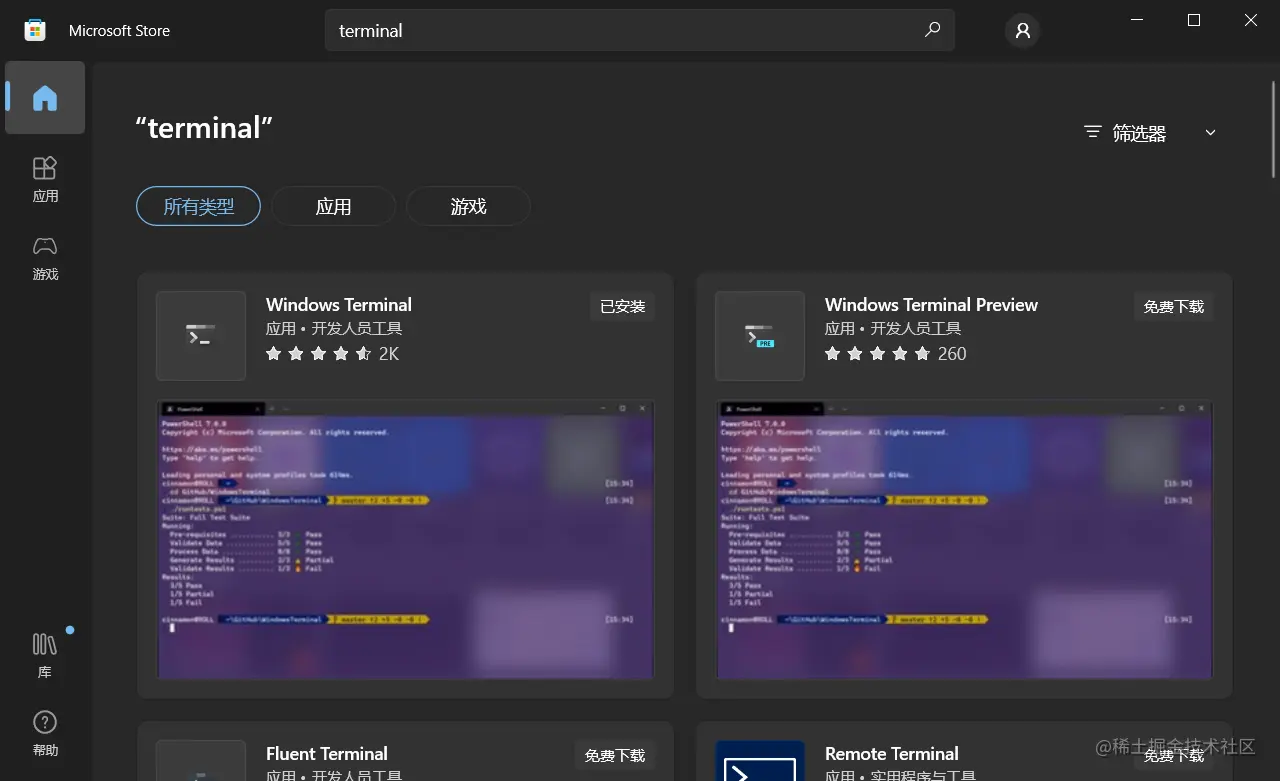The width and height of the screenshot is (1280, 781).
Task: Click the Windows Terminal Preview screenshot thumbnail
Action: point(965,540)
